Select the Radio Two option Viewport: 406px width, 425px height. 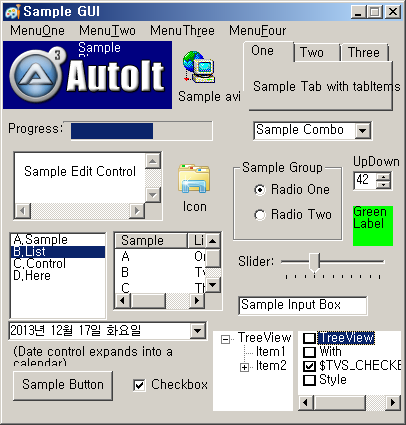click(293, 214)
